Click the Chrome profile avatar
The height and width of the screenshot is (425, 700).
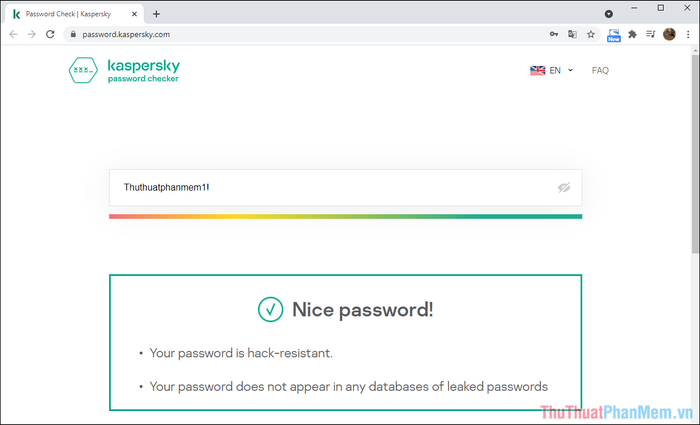[x=669, y=33]
